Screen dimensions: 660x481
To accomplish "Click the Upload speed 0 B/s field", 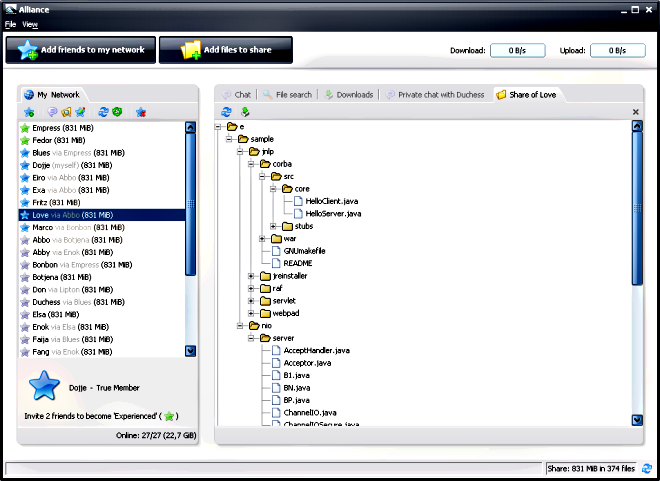I will pyautogui.click(x=617, y=50).
